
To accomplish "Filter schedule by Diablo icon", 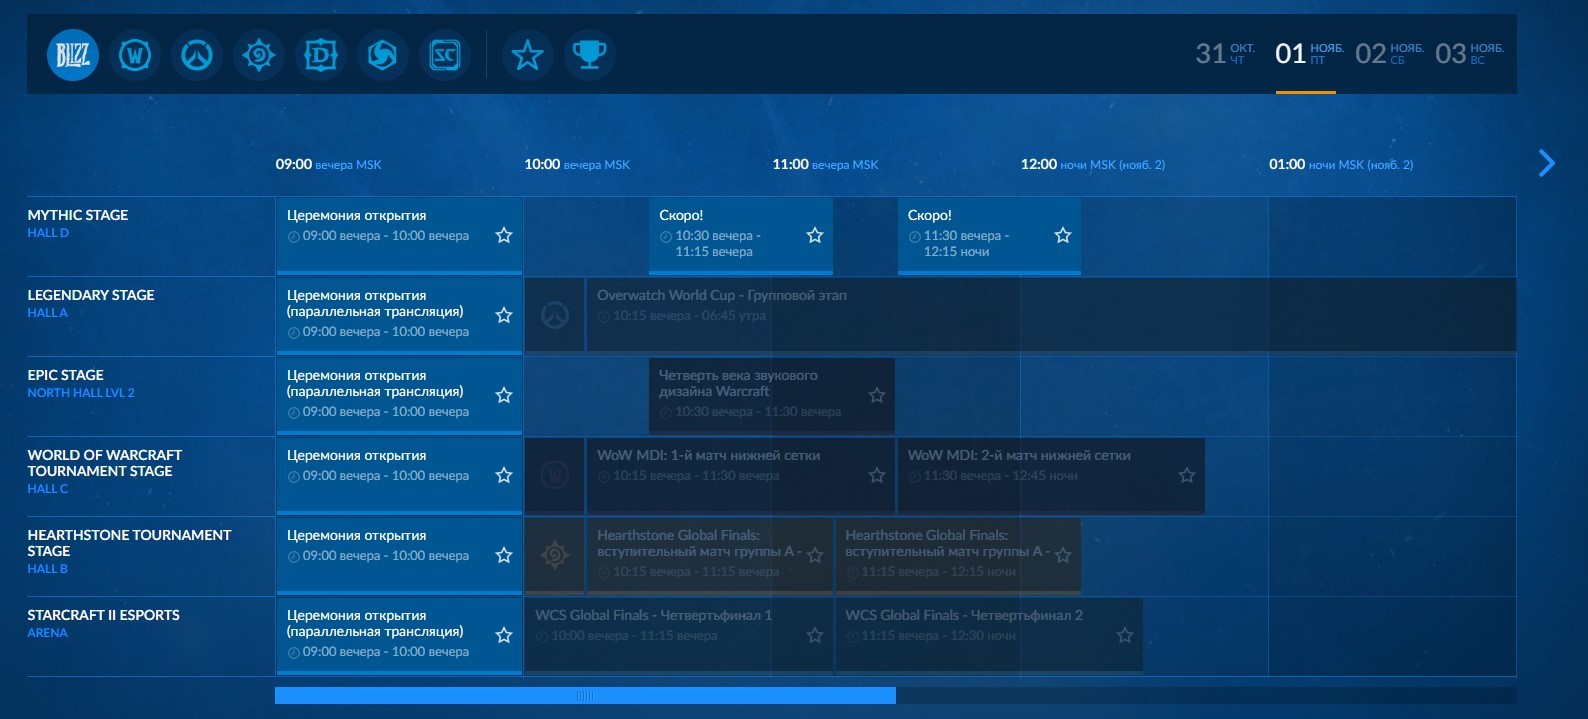I will click(321, 55).
